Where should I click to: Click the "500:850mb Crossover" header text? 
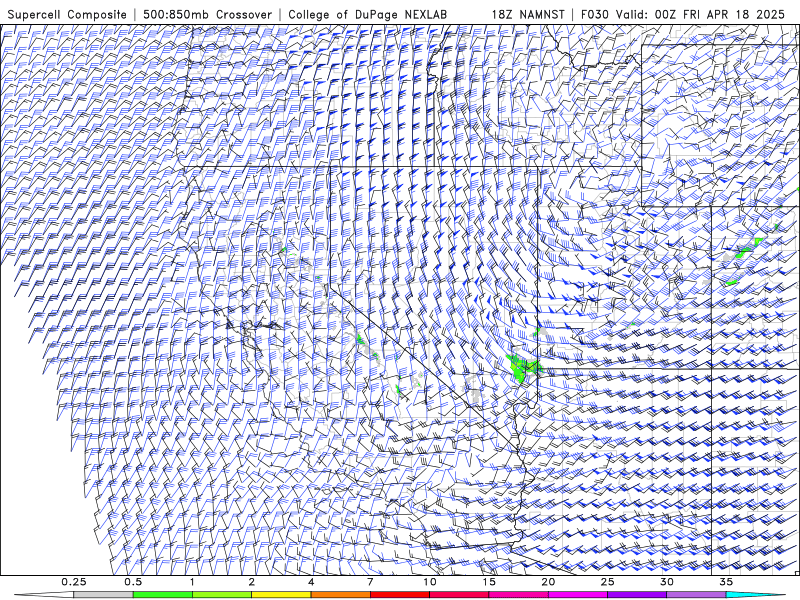click(207, 15)
